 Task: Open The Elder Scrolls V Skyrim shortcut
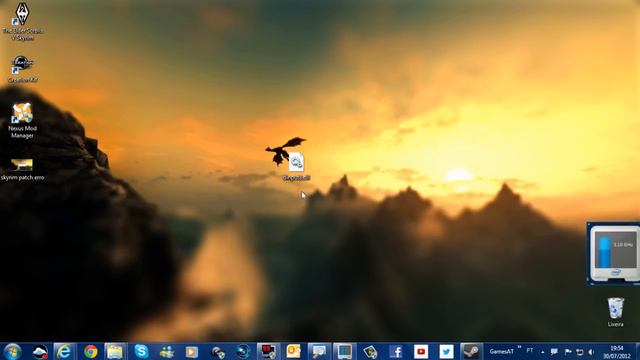[x=22, y=22]
